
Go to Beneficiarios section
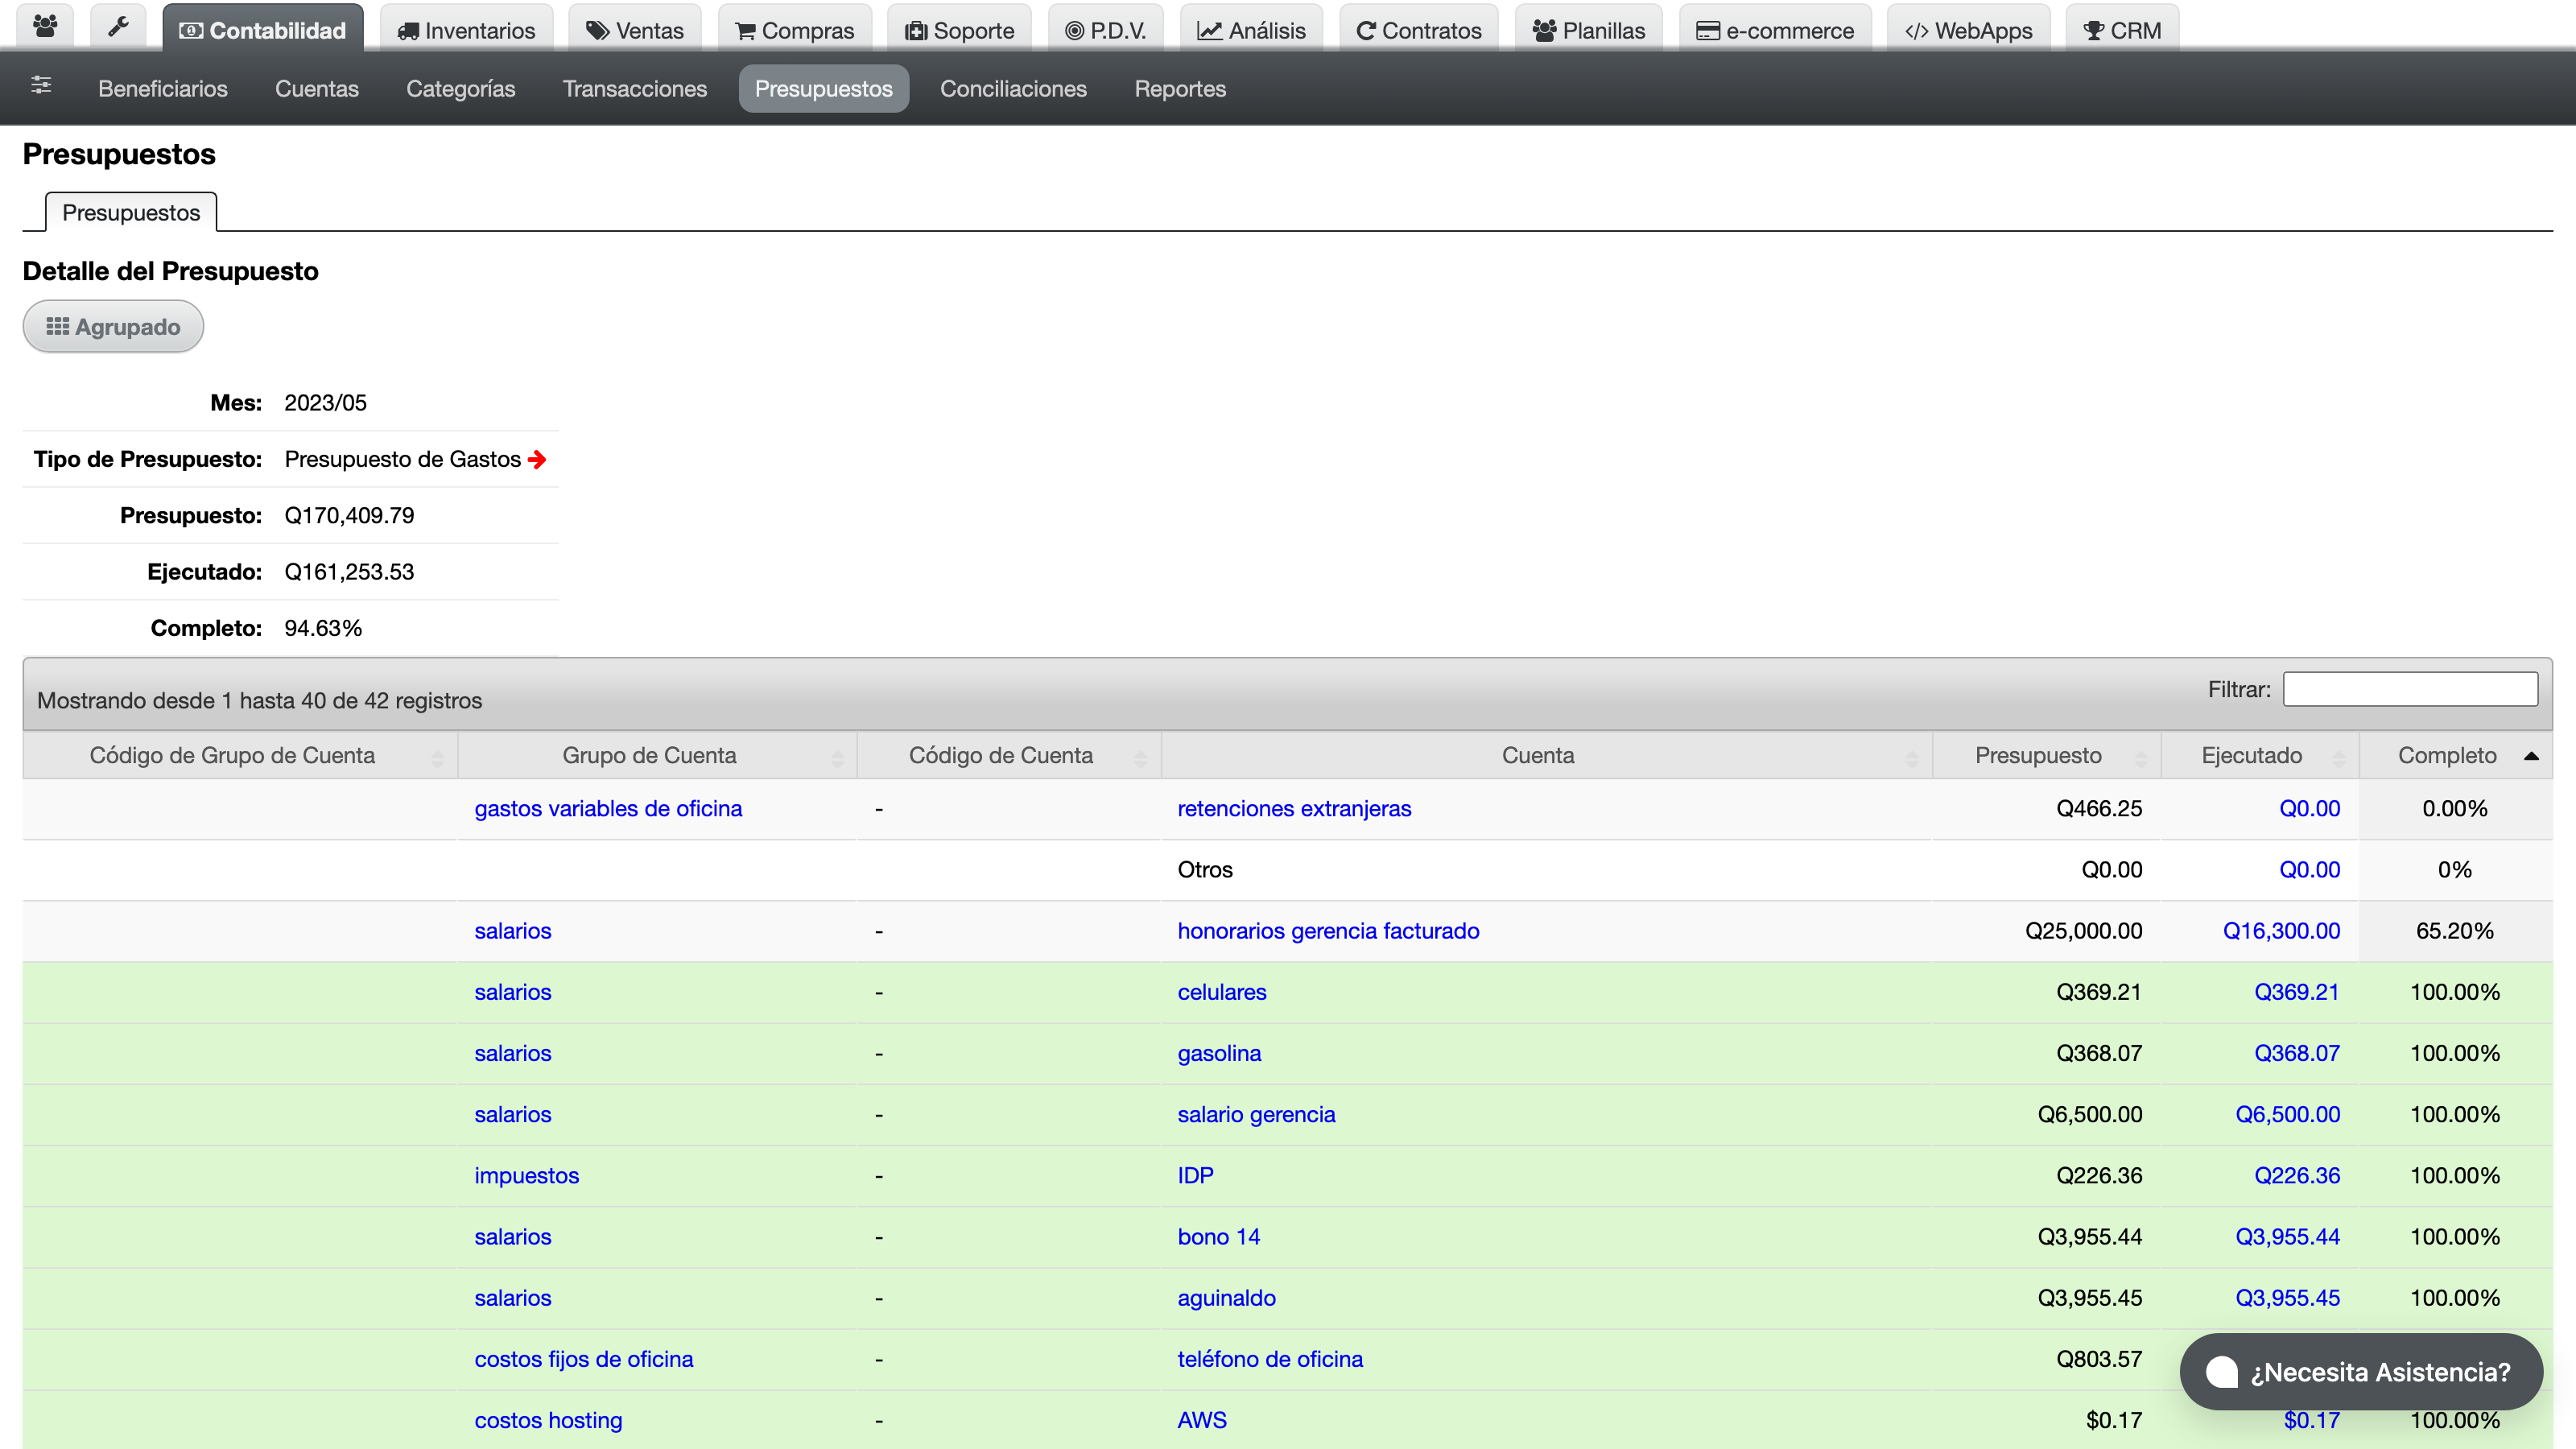pos(163,89)
